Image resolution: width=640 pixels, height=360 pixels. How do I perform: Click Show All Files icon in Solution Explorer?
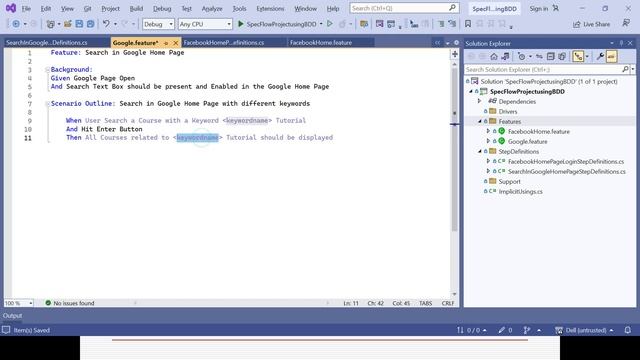pos(562,57)
